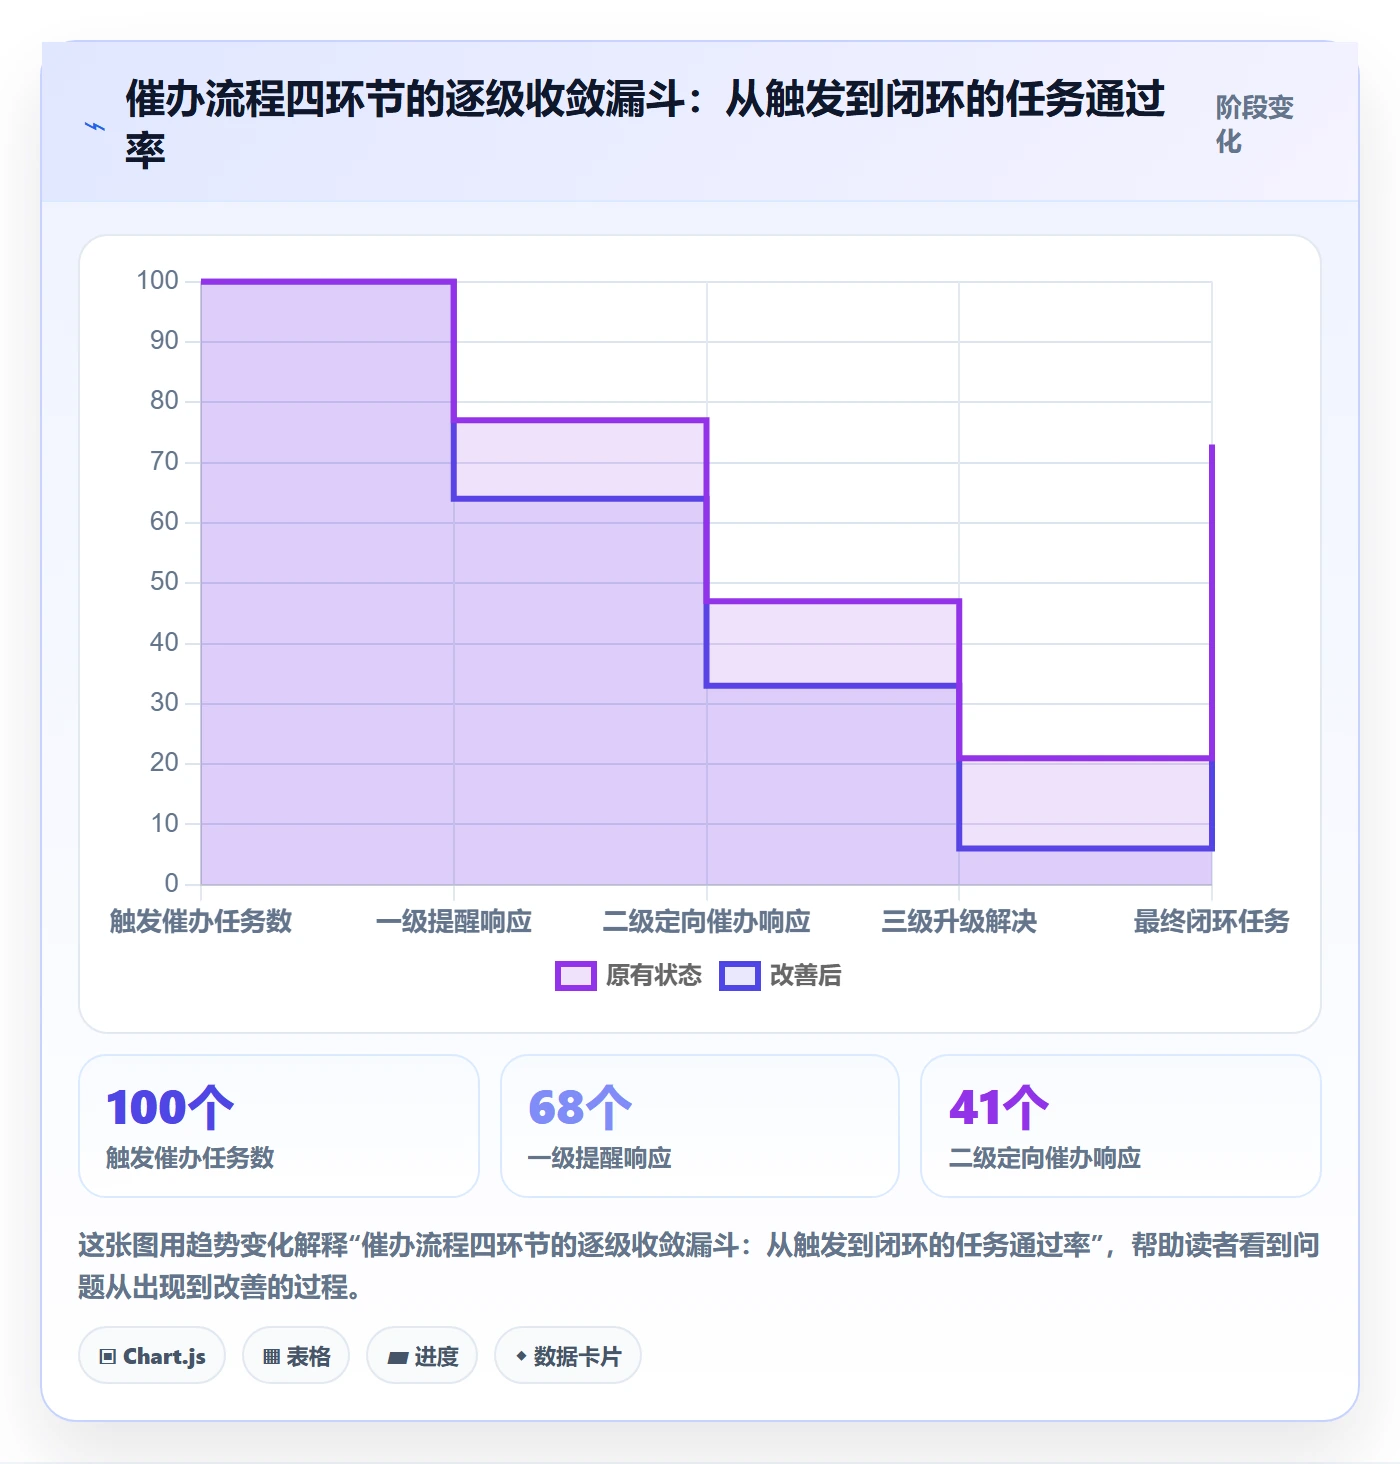Select the 数据卡片 tag chip

click(568, 1356)
